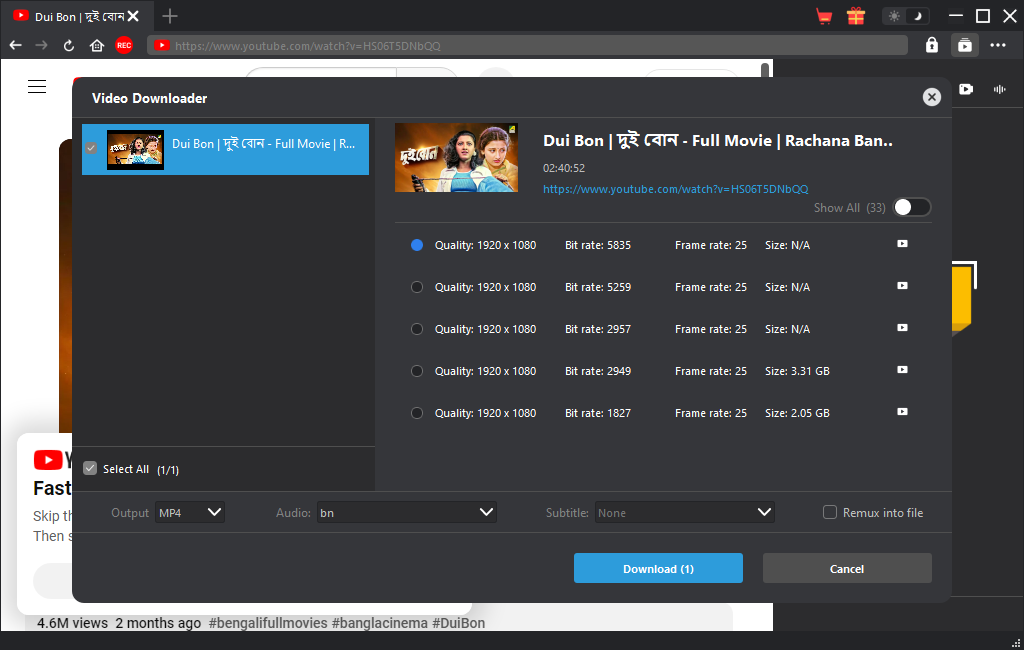Start recording with the REC button

pos(124,45)
